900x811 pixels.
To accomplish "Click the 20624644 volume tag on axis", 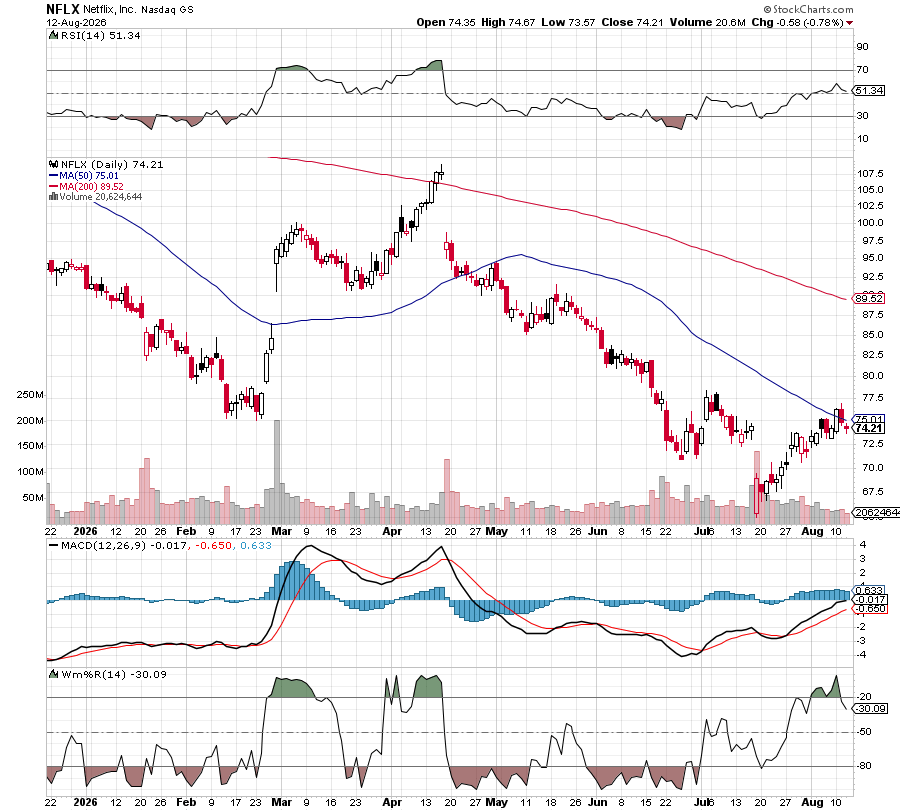I will tap(876, 513).
